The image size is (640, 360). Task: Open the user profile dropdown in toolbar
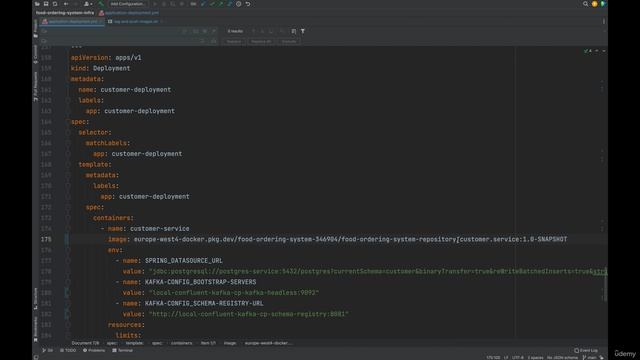click(88, 4)
